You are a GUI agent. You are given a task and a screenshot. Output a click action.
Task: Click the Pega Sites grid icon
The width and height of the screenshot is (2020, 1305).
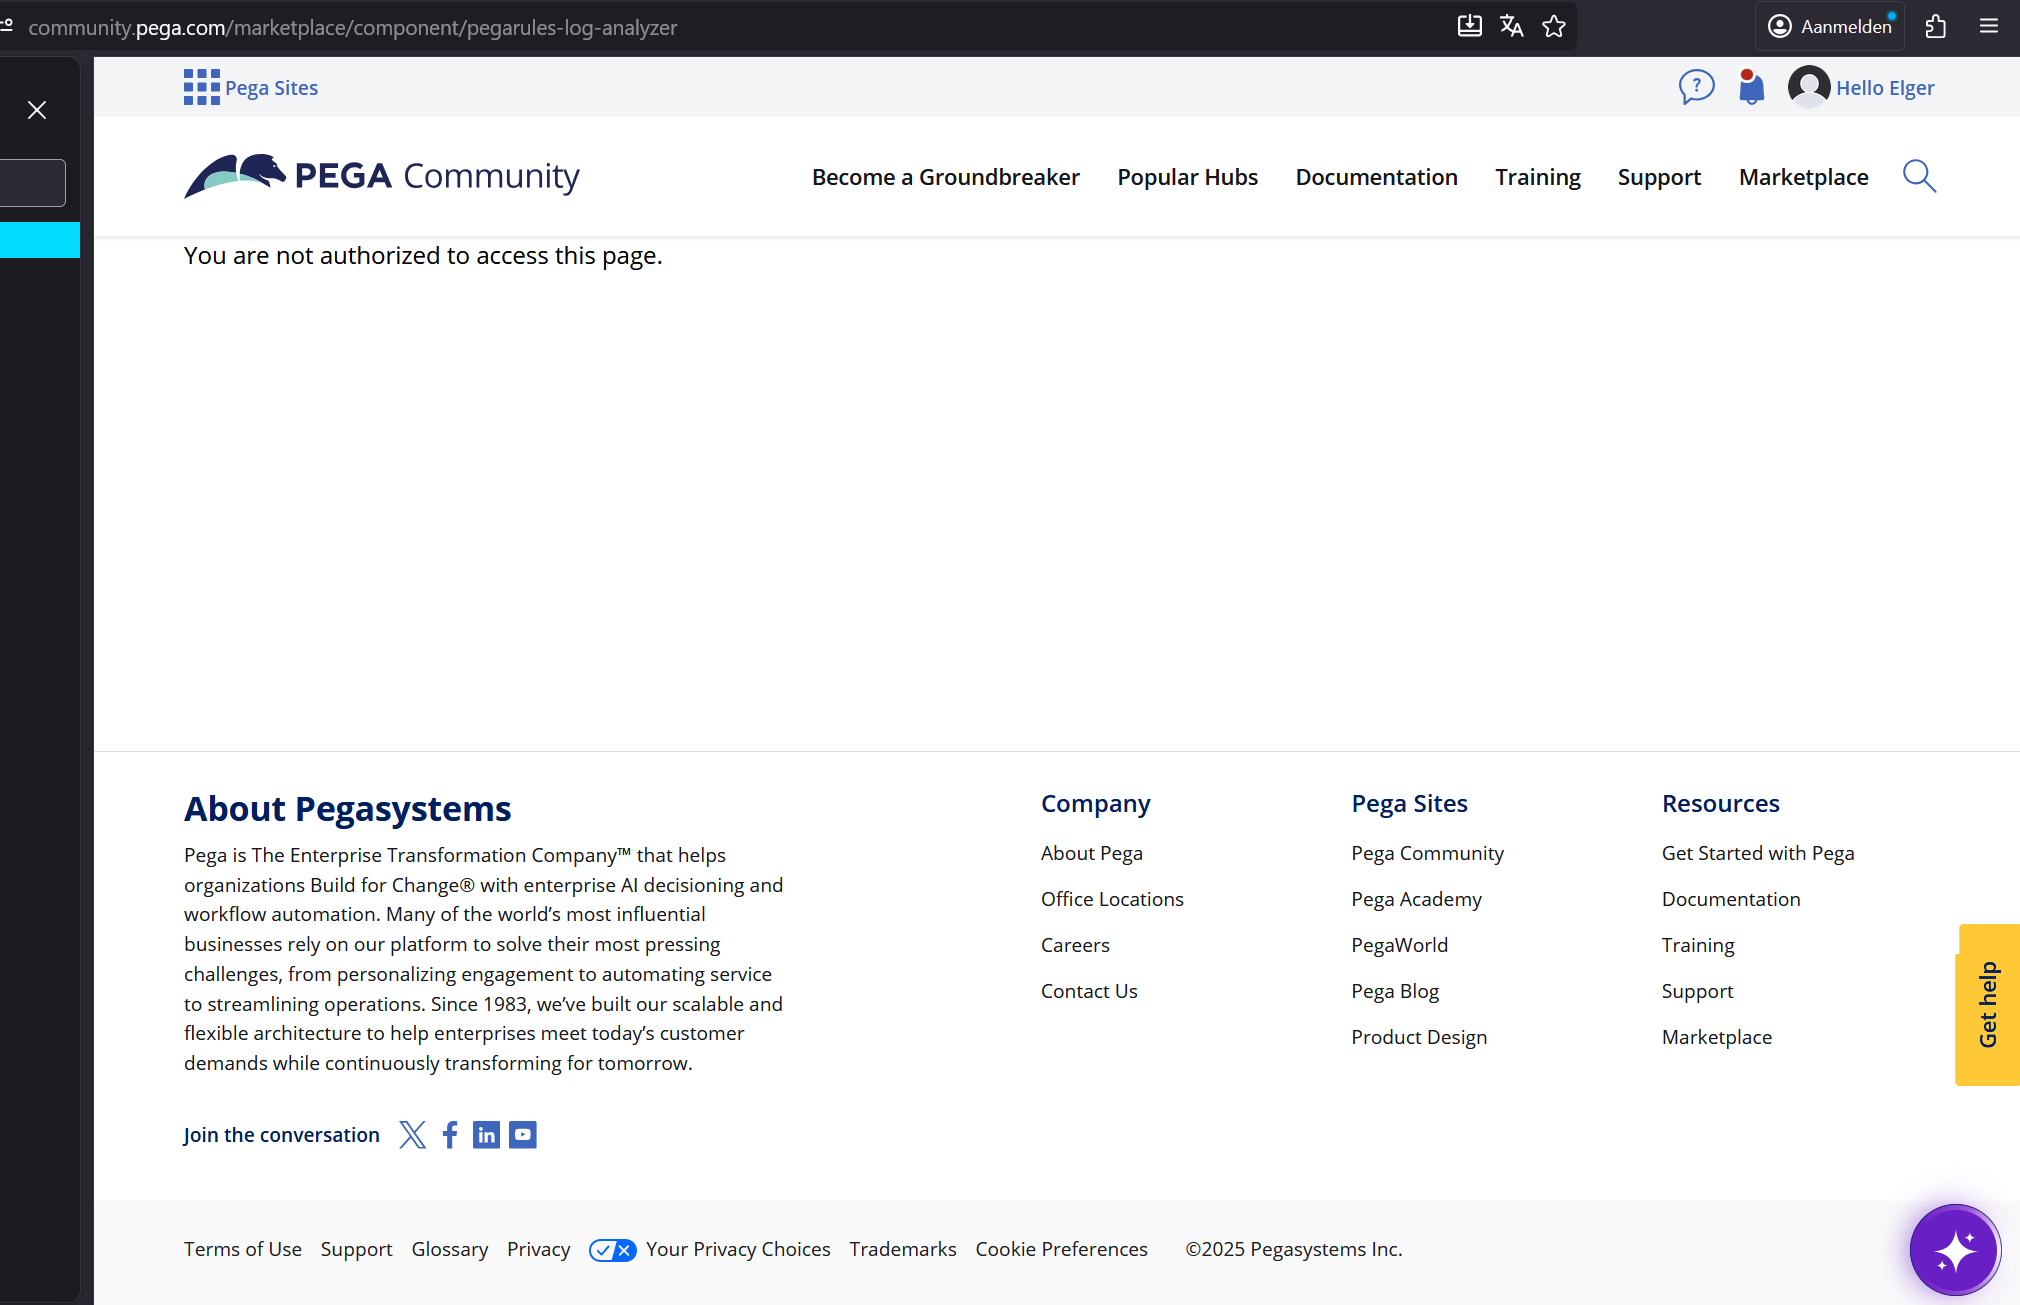click(201, 86)
